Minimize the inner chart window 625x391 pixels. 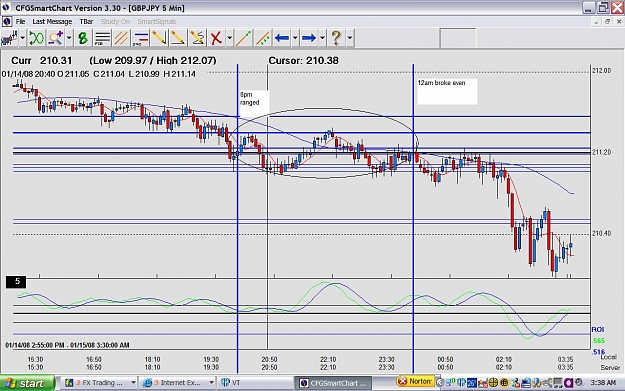click(596, 22)
